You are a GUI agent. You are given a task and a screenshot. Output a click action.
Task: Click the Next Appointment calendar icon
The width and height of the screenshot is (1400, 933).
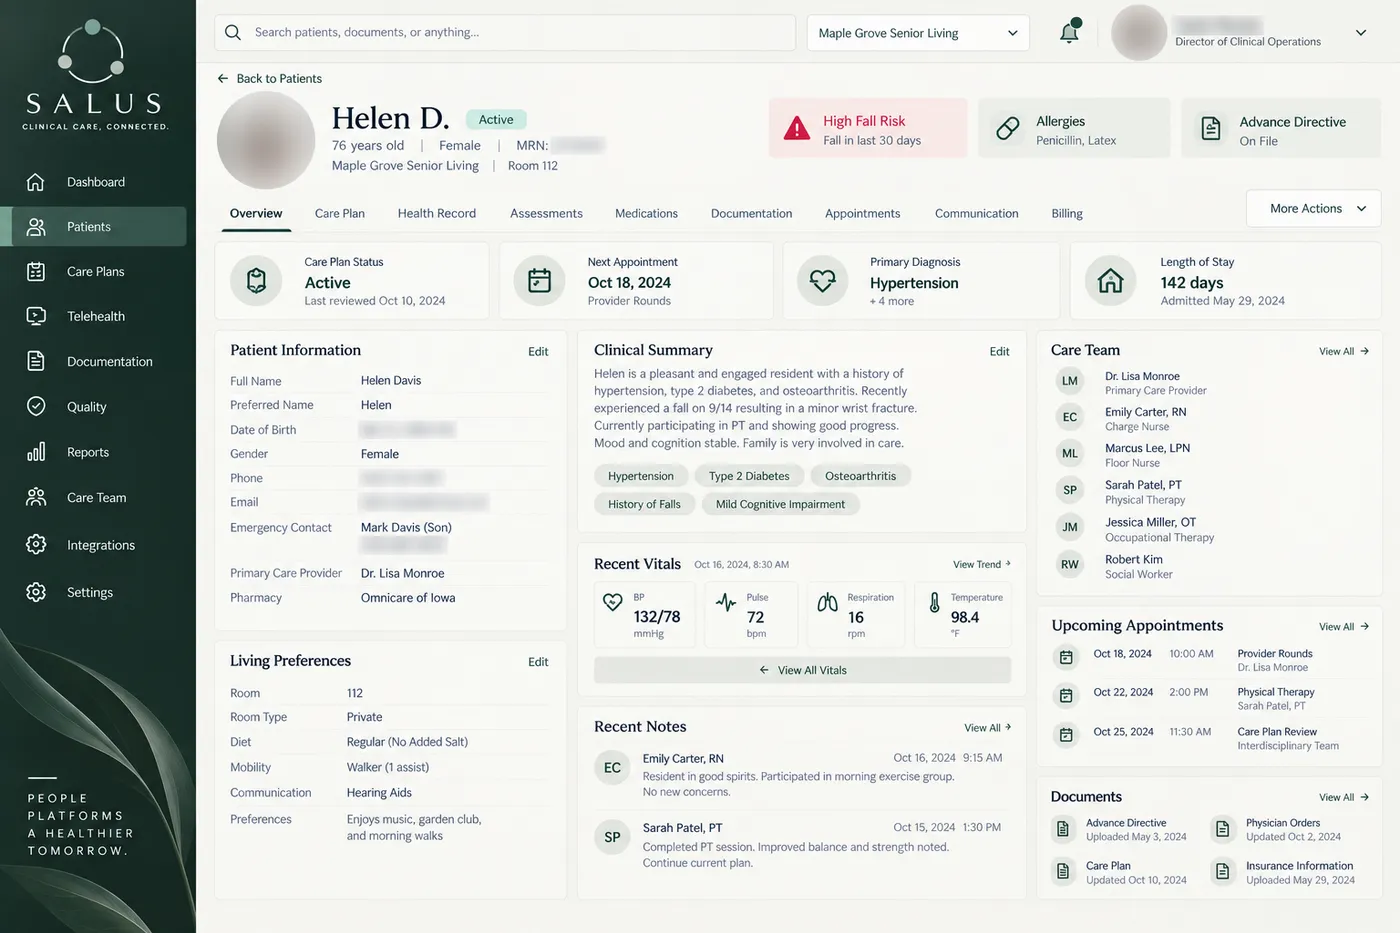[539, 281]
